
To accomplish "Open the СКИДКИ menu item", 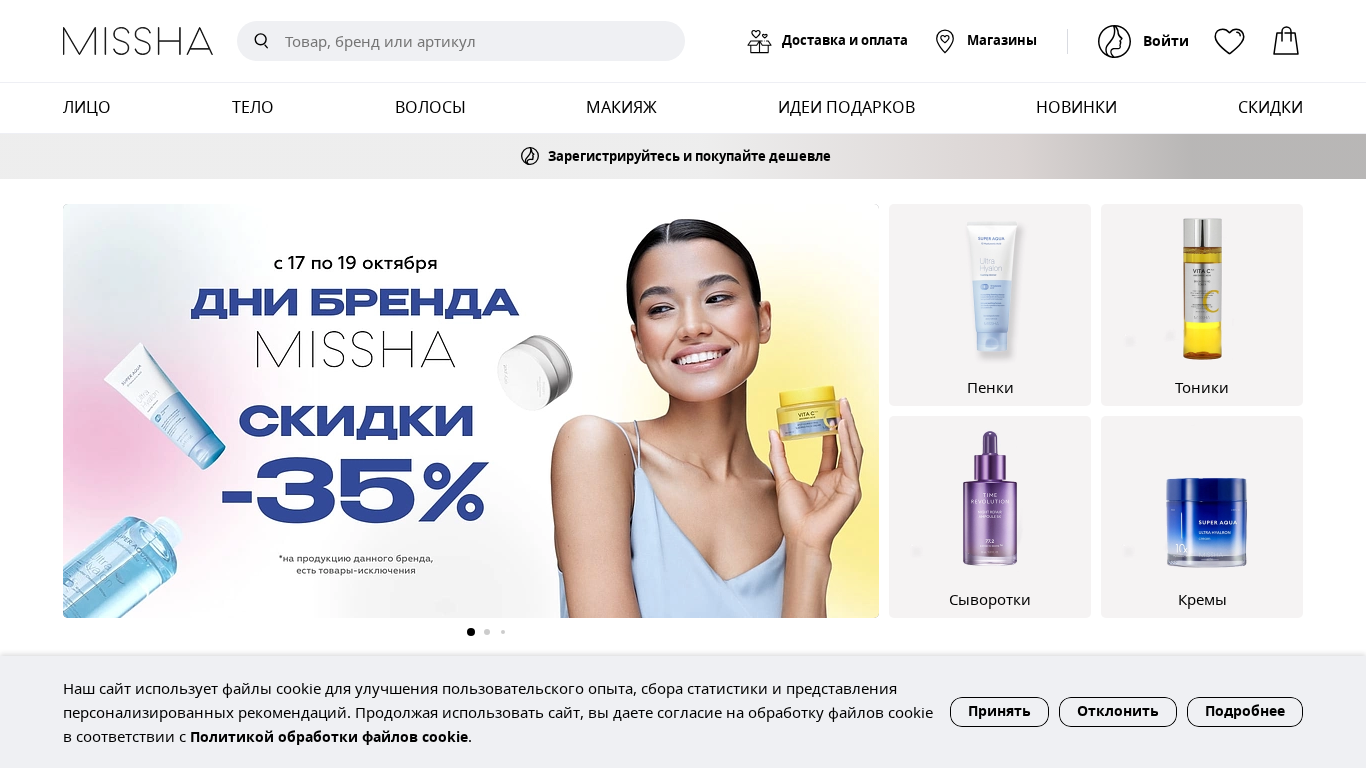I will [1270, 107].
